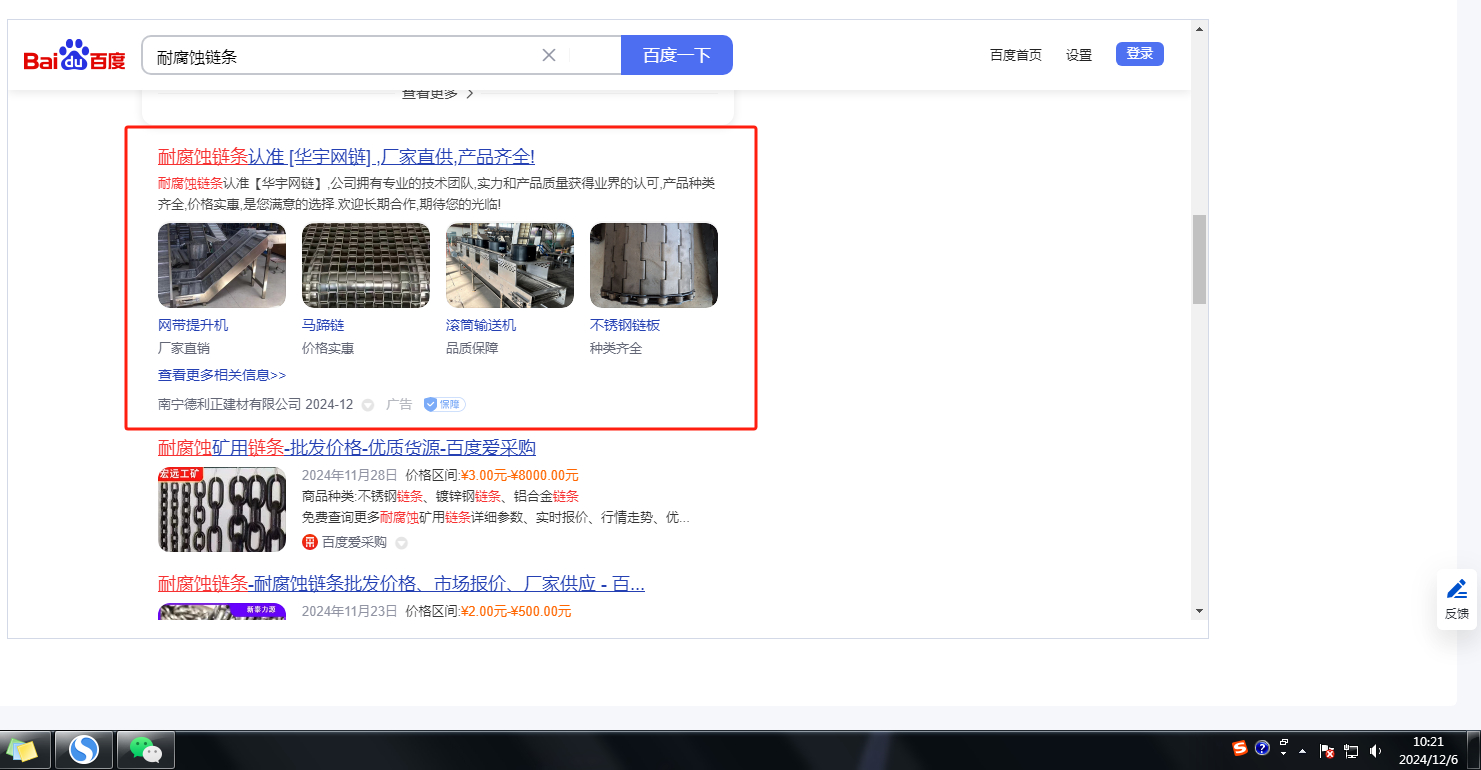This screenshot has width=1481, height=770.
Task: Click the 登录 login button
Action: [1140, 54]
